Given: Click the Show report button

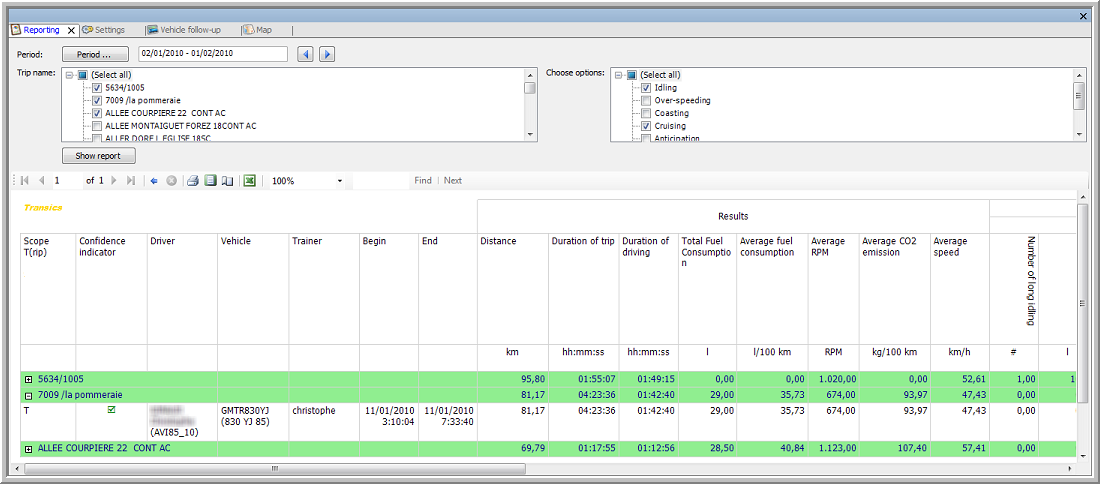Looking at the screenshot, I should pos(98,156).
